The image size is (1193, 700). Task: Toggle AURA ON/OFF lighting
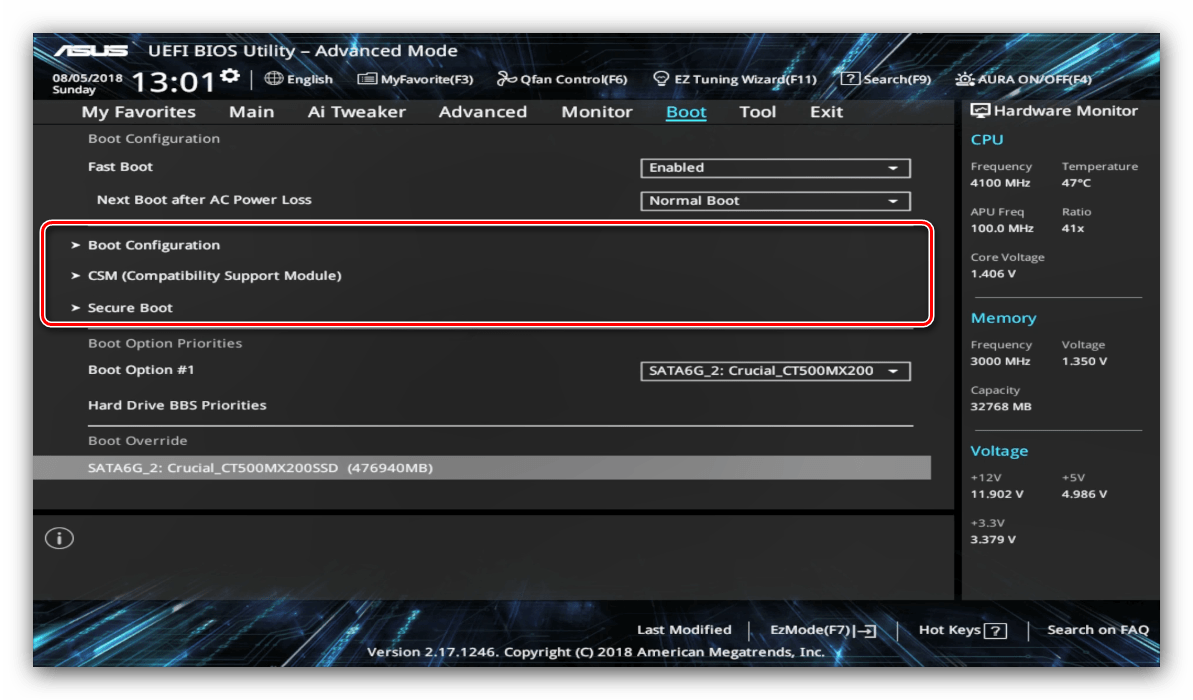(x=965, y=79)
